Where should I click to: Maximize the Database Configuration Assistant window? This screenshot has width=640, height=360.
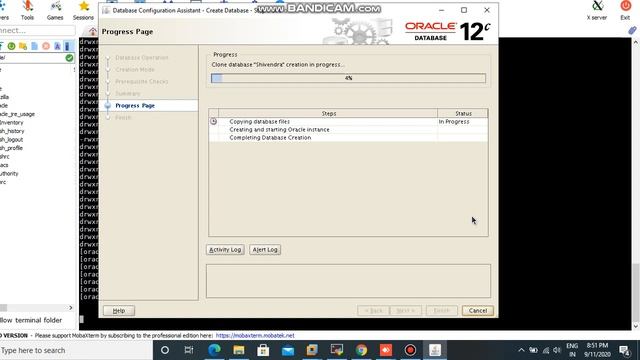pyautogui.click(x=464, y=10)
